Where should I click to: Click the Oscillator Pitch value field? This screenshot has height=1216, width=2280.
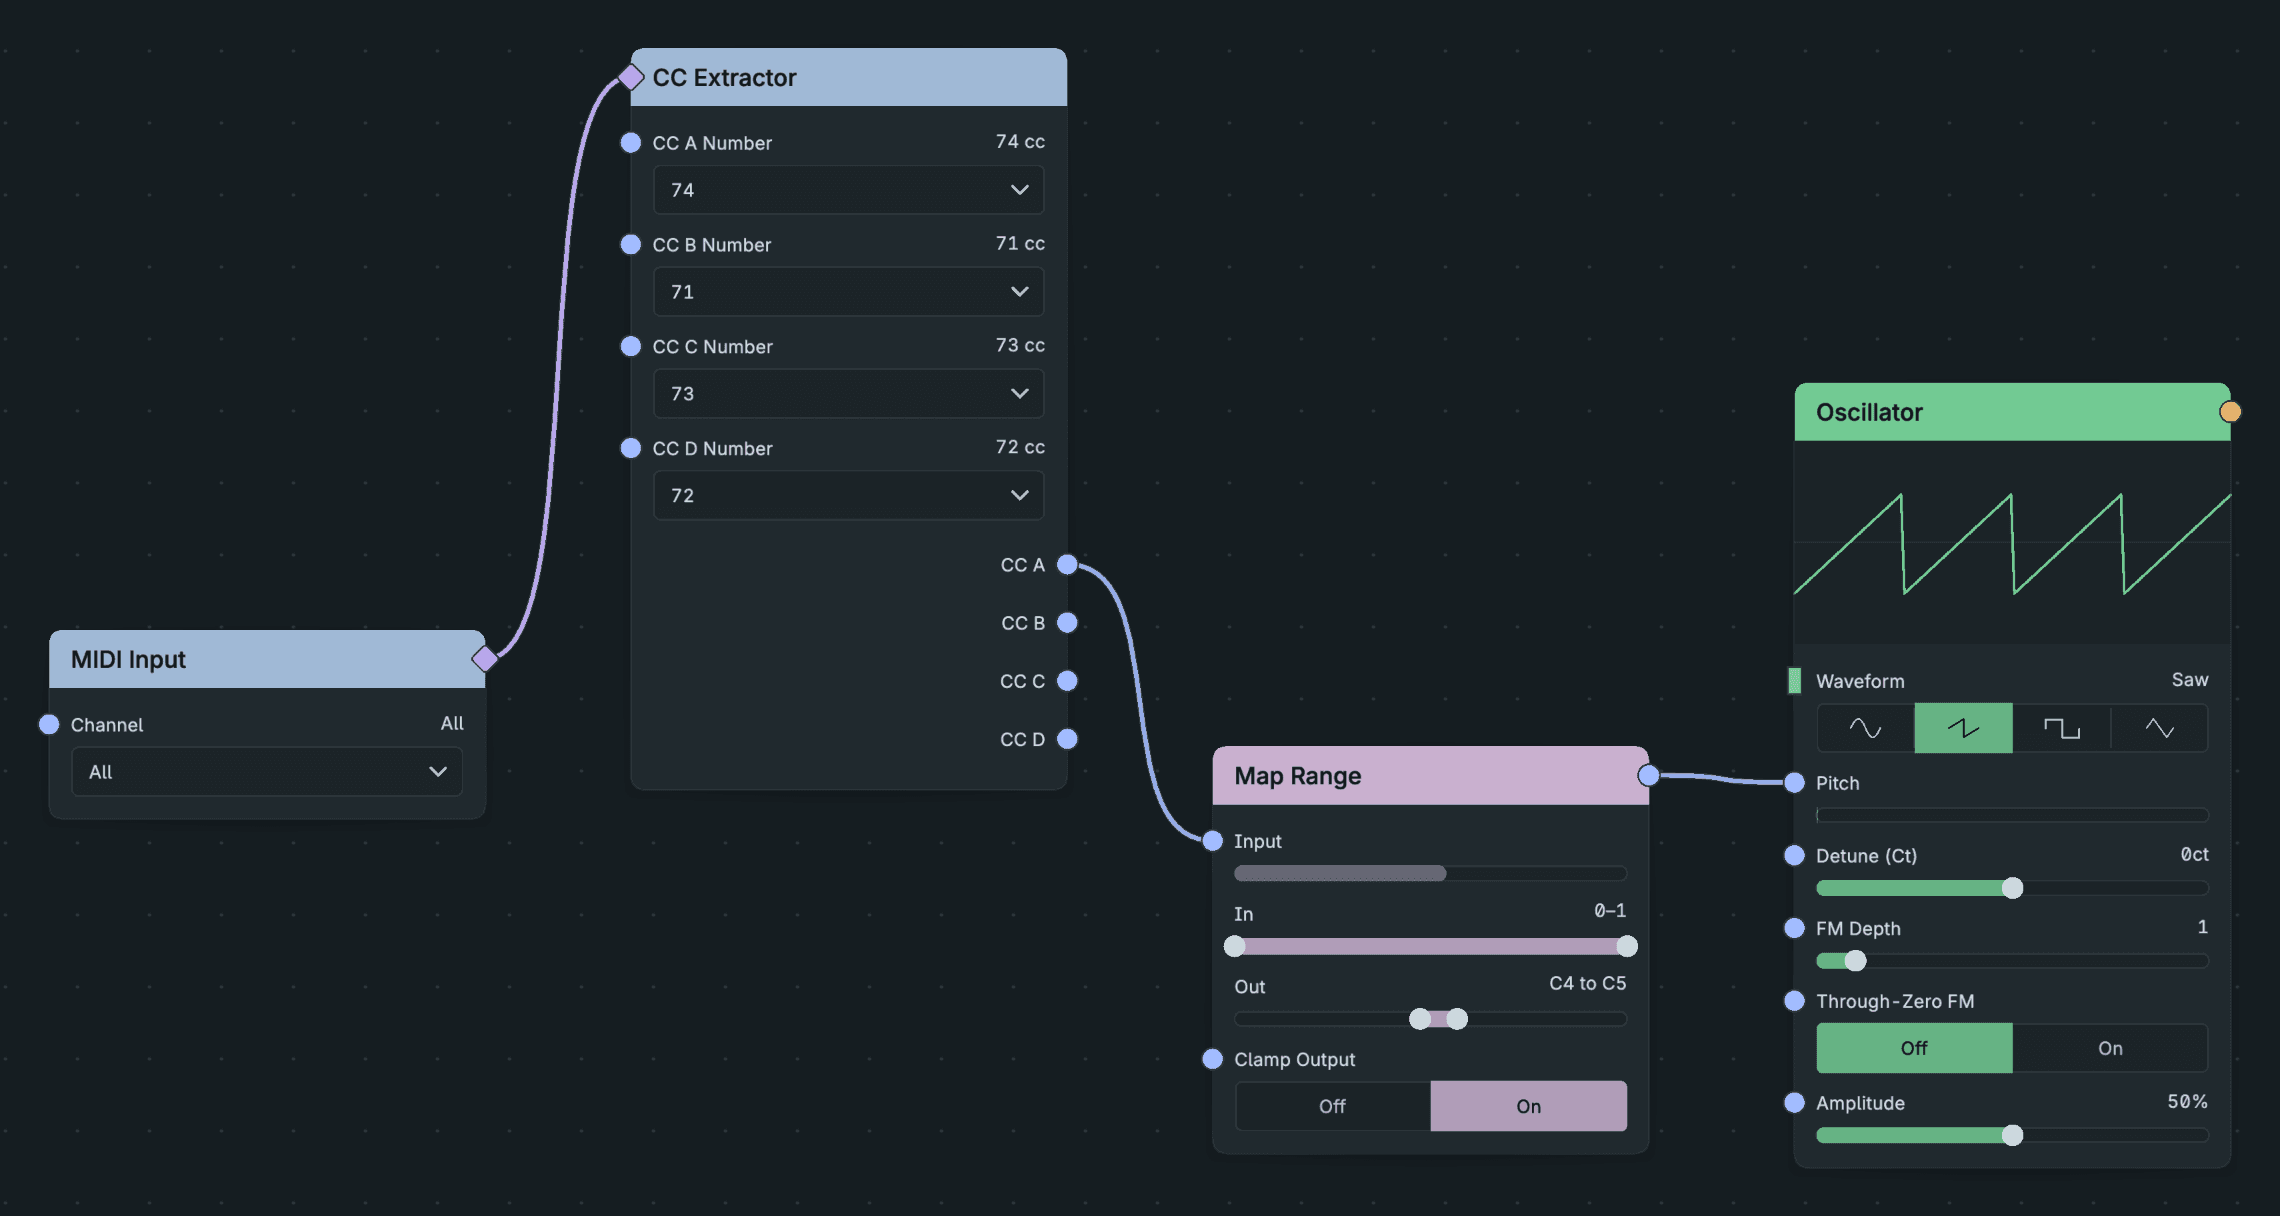click(2012, 815)
